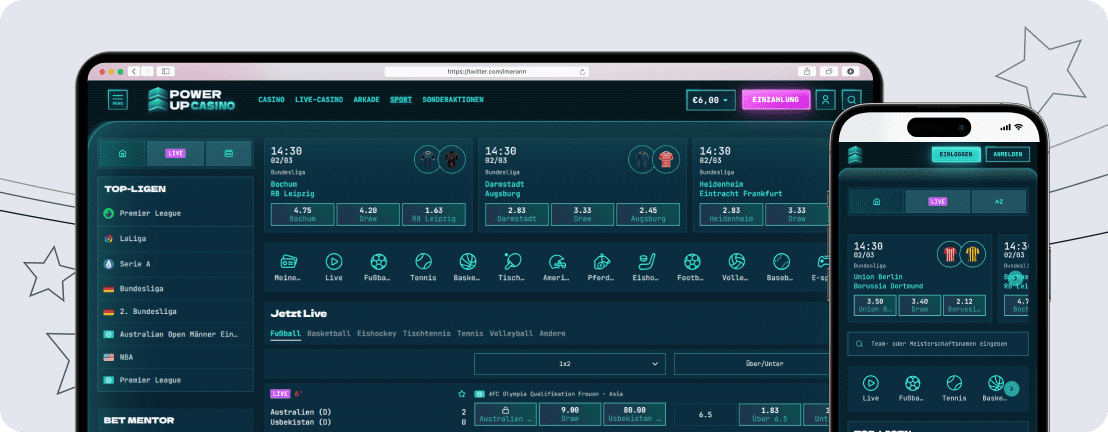Screen dimensions: 1108x432
Task: Click EINLOGGEN on phone screen
Action: point(956,154)
